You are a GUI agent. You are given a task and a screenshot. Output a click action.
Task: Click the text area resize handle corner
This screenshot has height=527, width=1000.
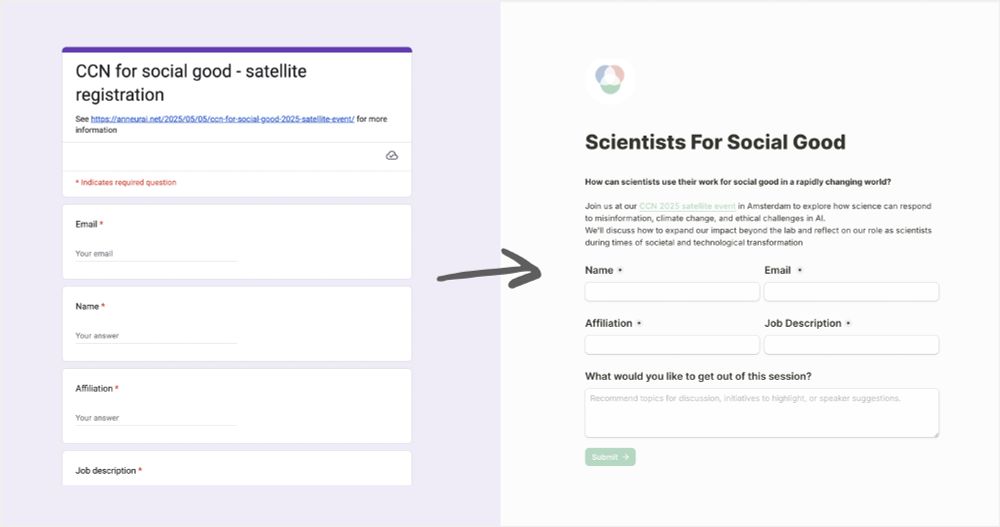click(x=935, y=434)
